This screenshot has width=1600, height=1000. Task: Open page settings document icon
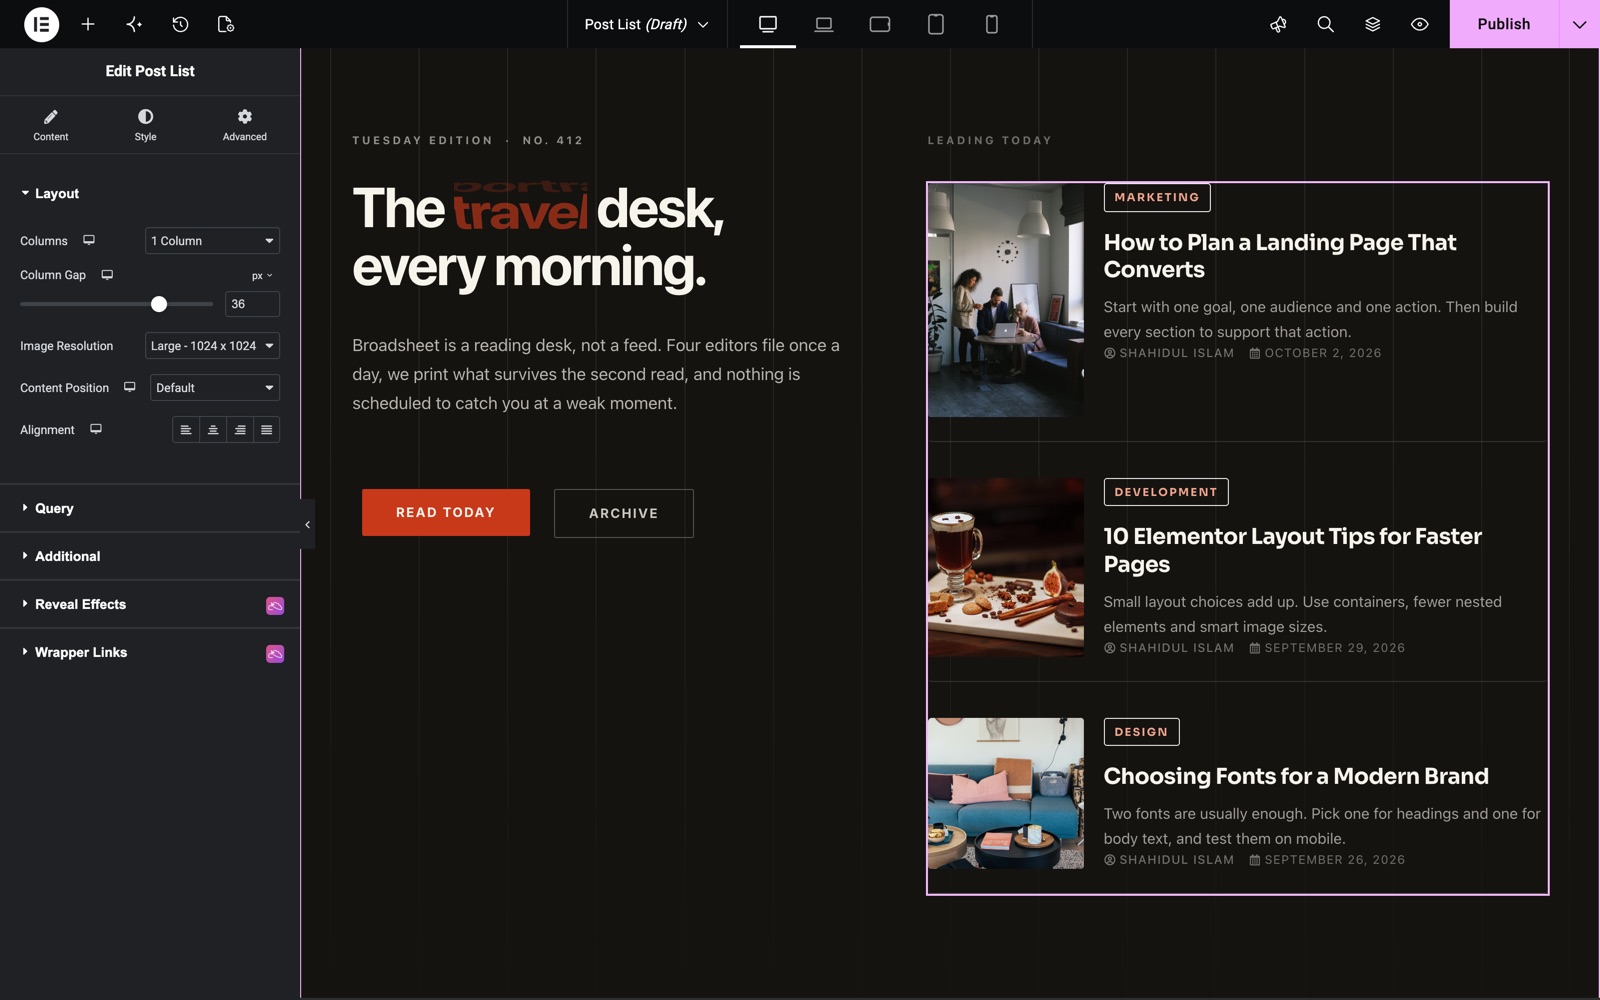[226, 24]
